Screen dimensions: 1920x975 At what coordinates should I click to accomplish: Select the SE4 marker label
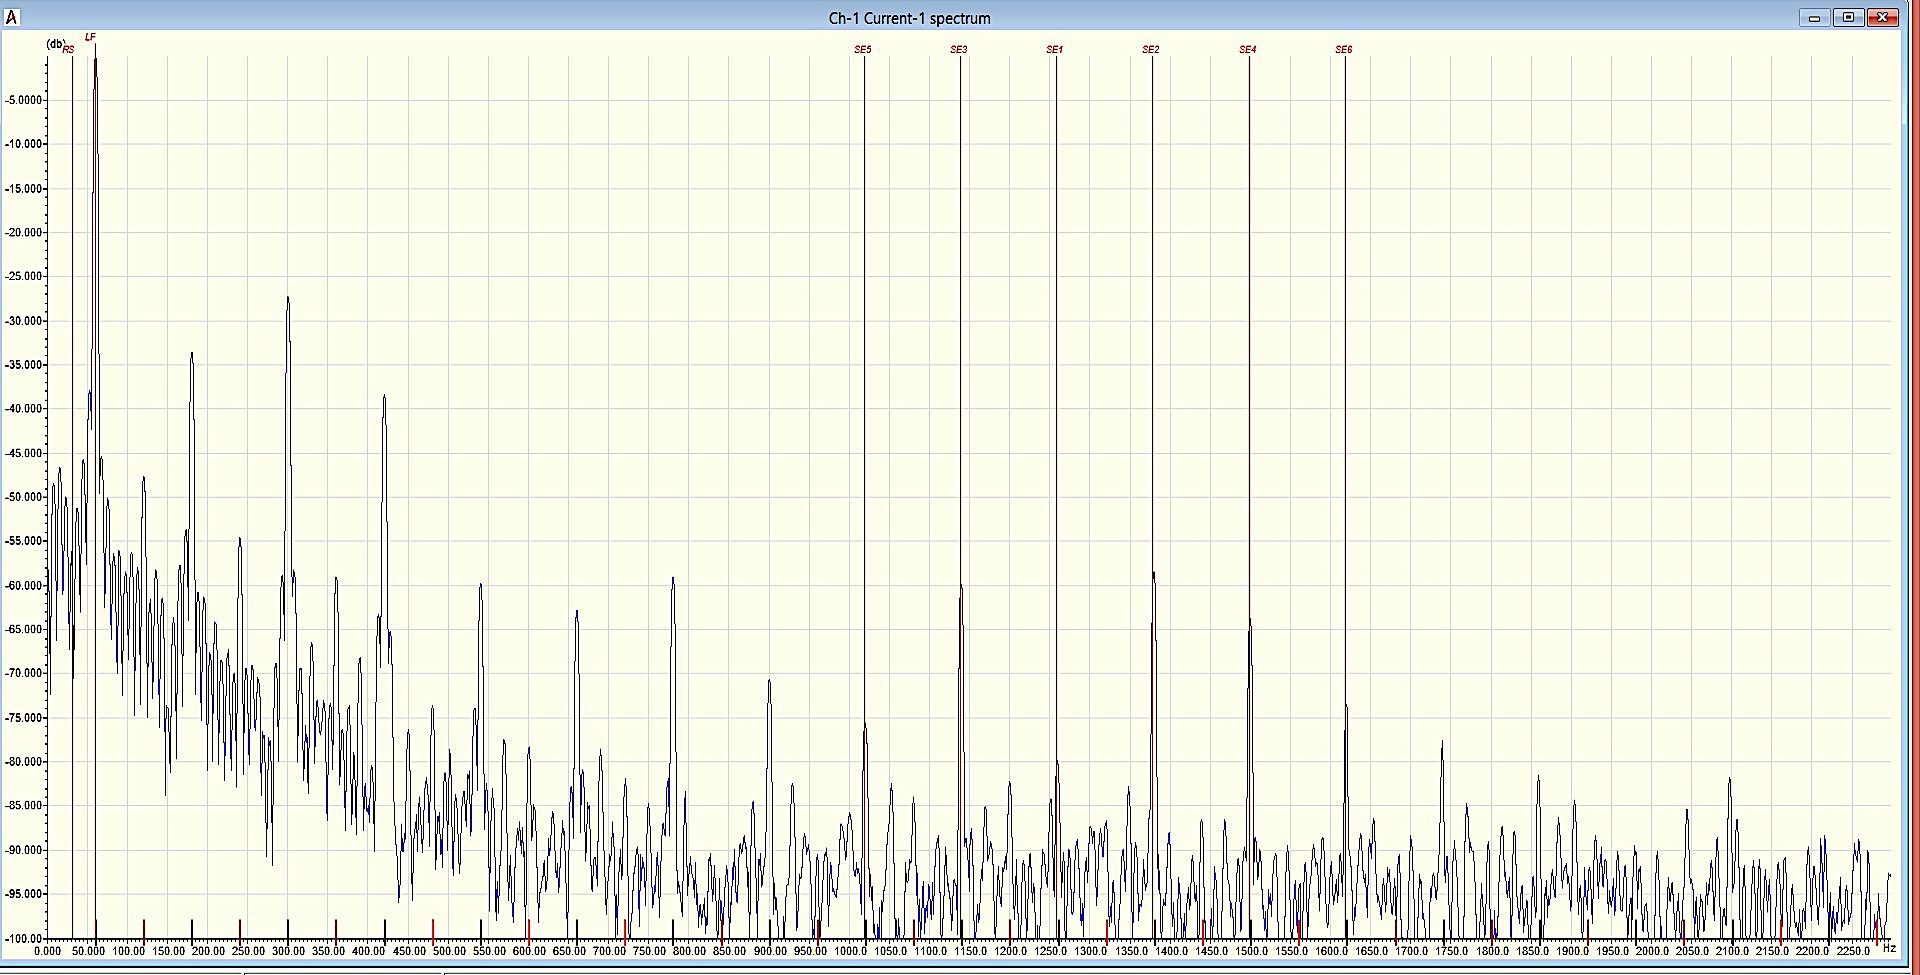click(1247, 49)
